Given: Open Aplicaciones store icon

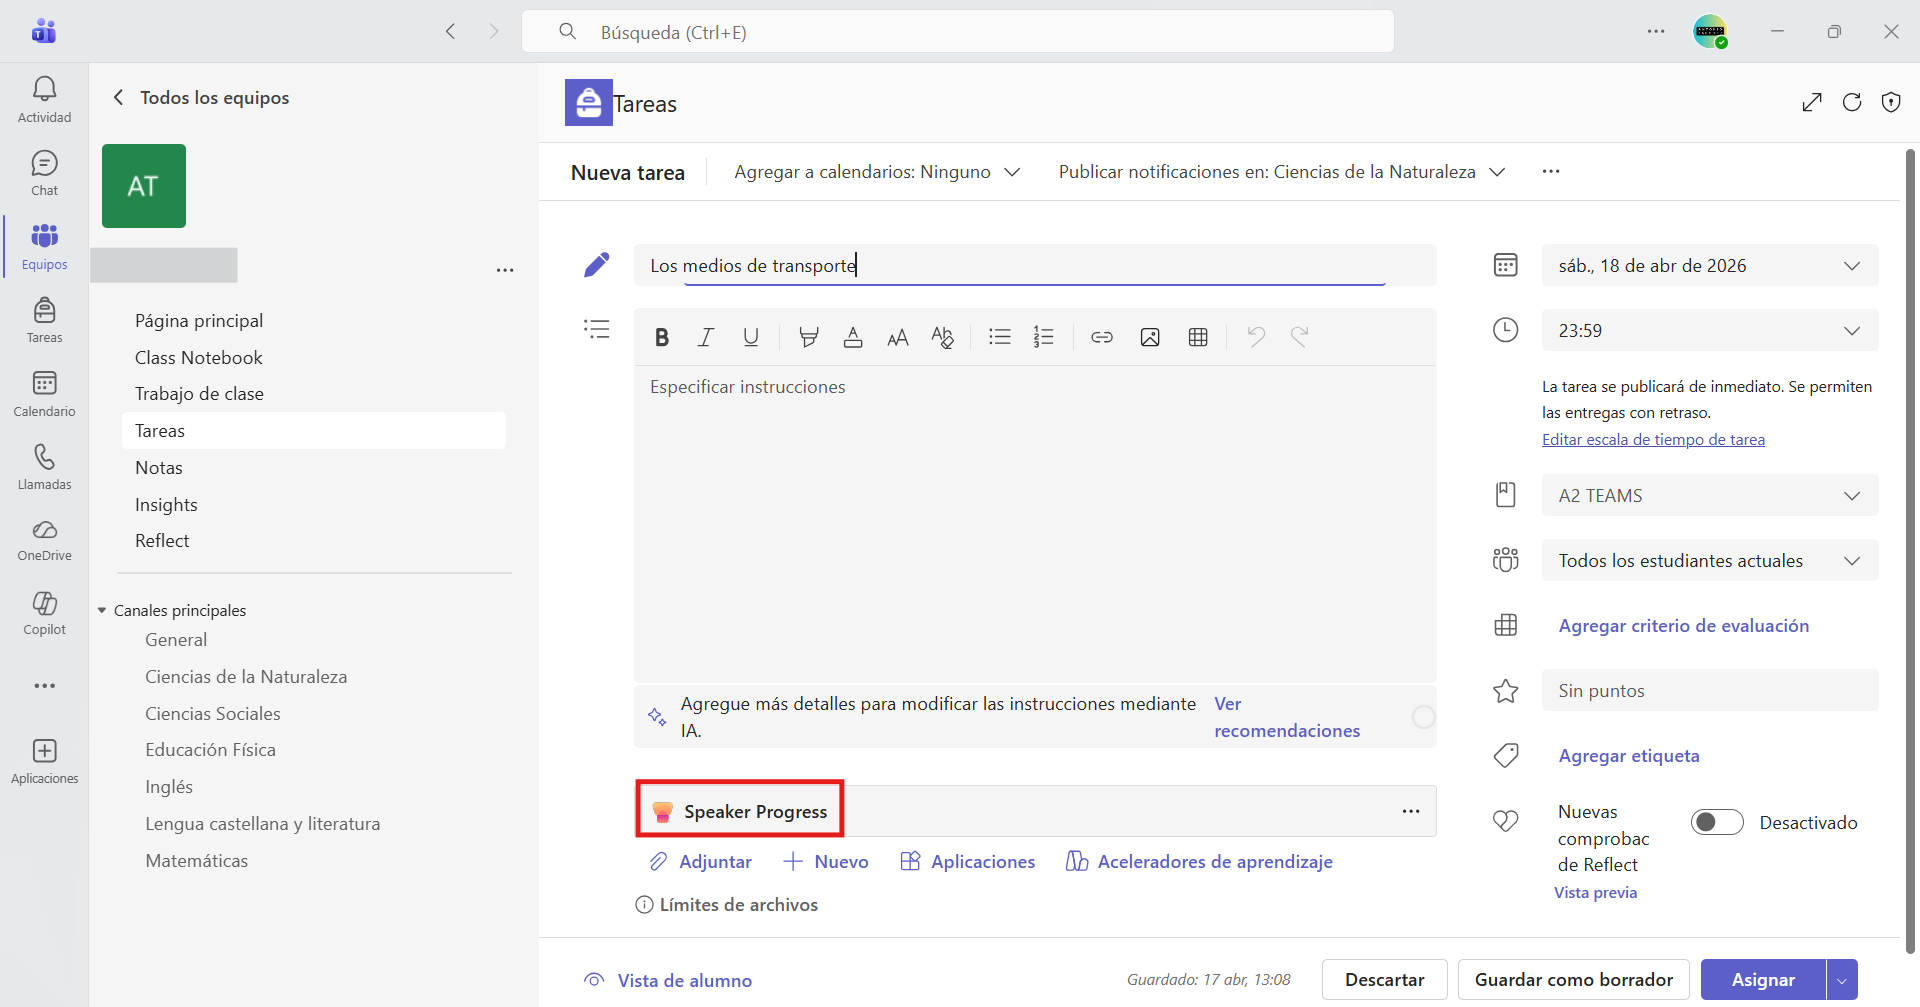Looking at the screenshot, I should (44, 761).
